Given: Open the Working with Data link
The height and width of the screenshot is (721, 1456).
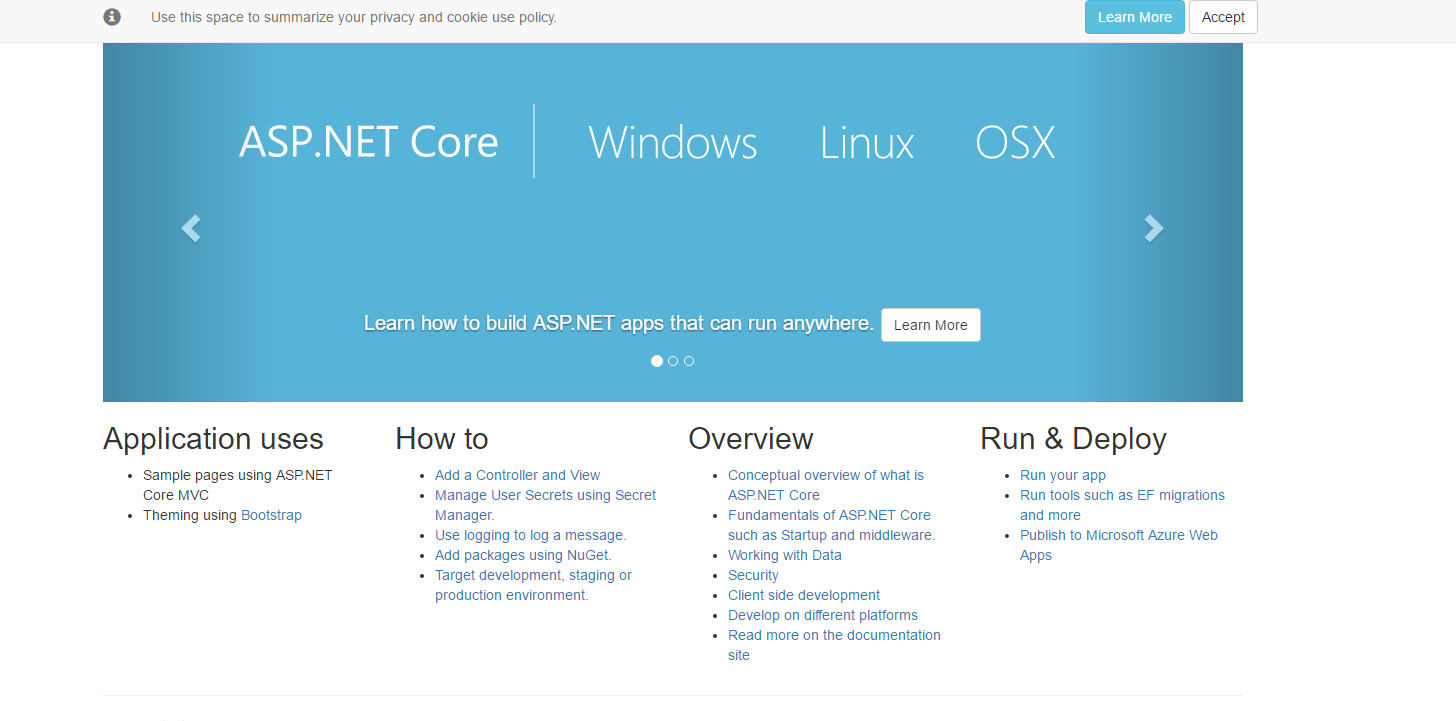Looking at the screenshot, I should click(785, 555).
